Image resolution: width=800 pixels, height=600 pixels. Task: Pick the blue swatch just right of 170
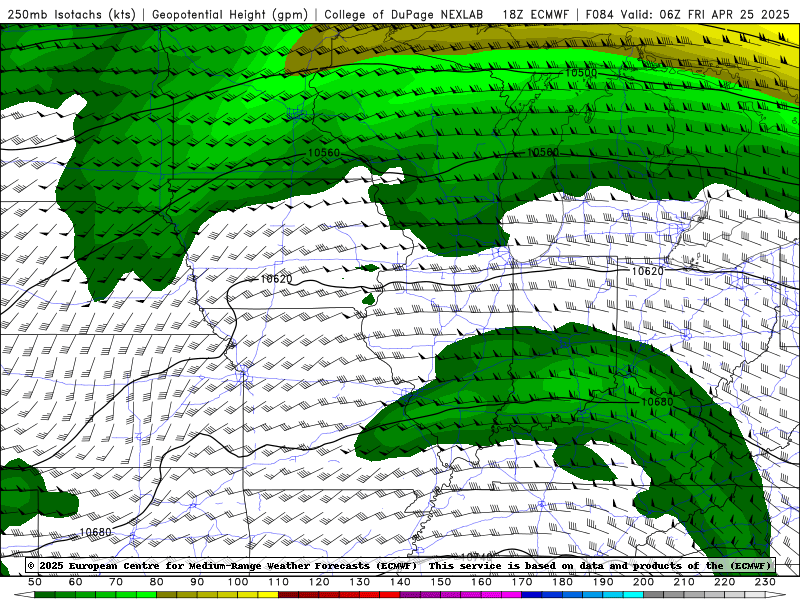coord(532,595)
